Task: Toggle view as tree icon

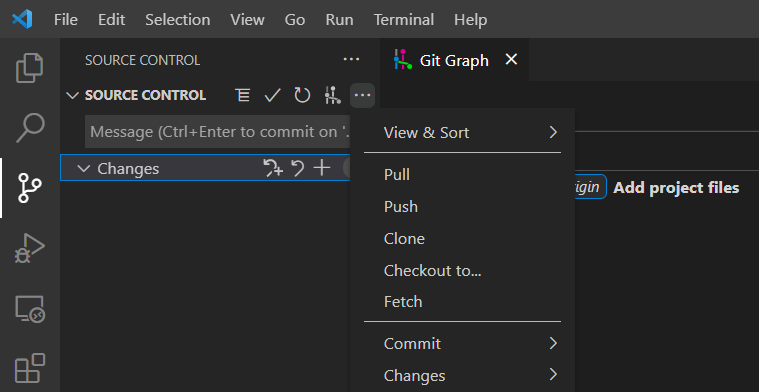Action: (243, 95)
